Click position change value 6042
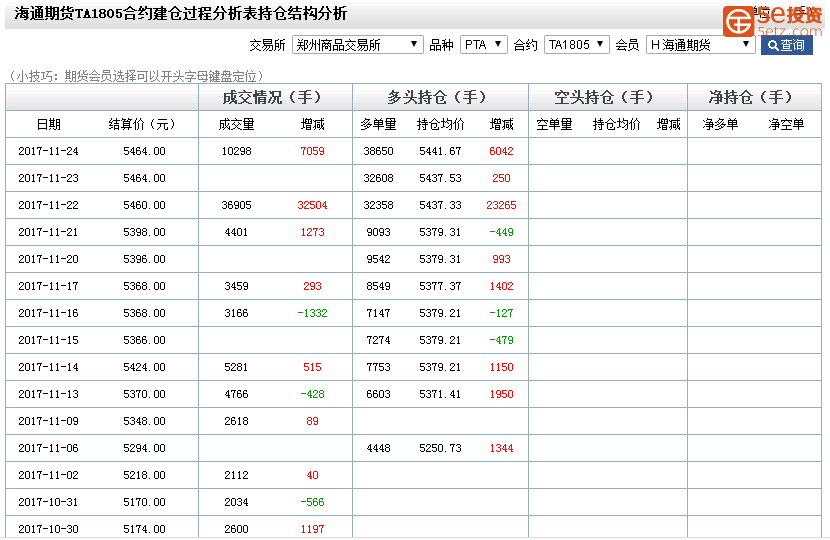Image resolution: width=830 pixels, height=540 pixels. 501,151
